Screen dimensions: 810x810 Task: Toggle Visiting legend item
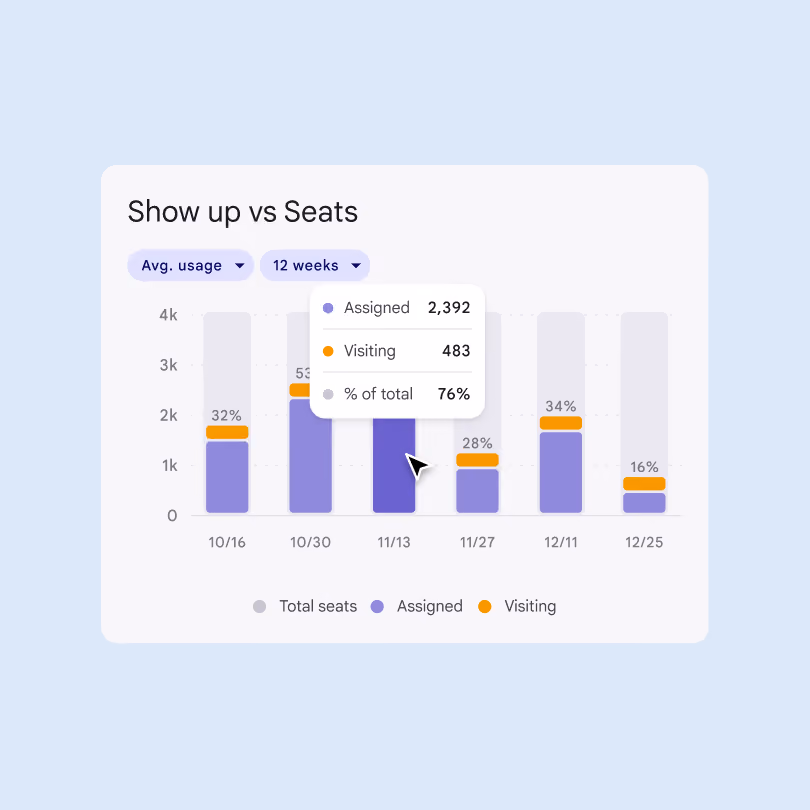[517, 606]
